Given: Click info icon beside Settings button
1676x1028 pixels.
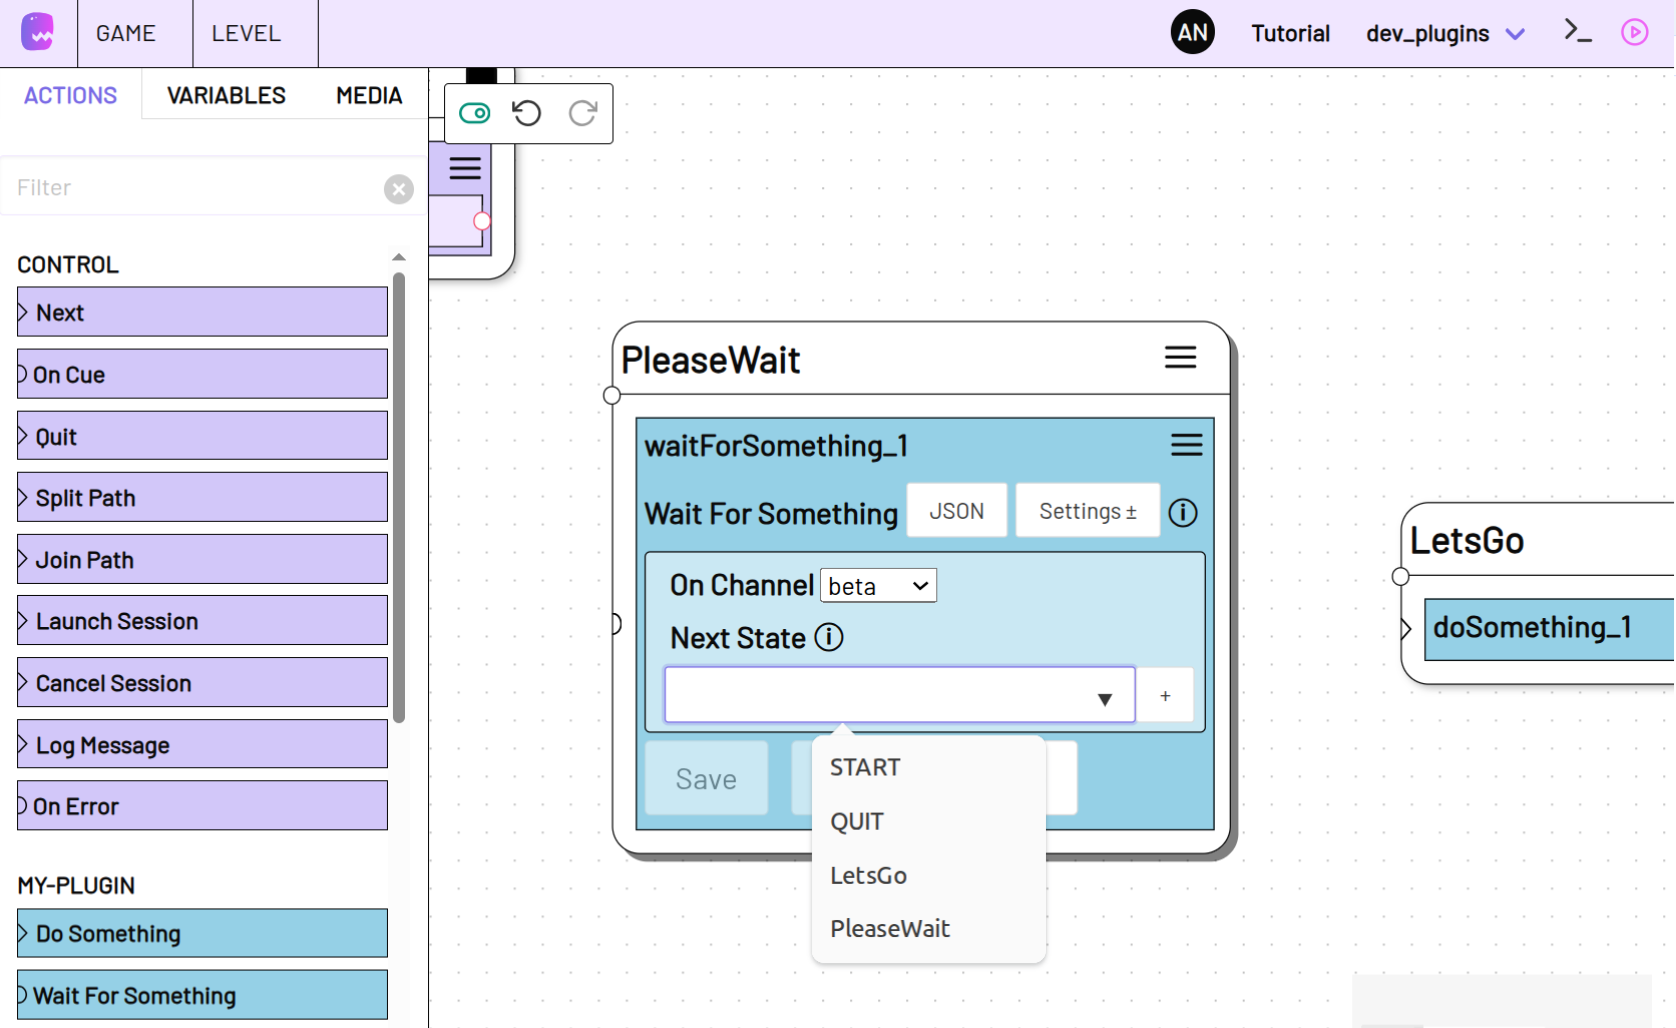Looking at the screenshot, I should [1183, 512].
